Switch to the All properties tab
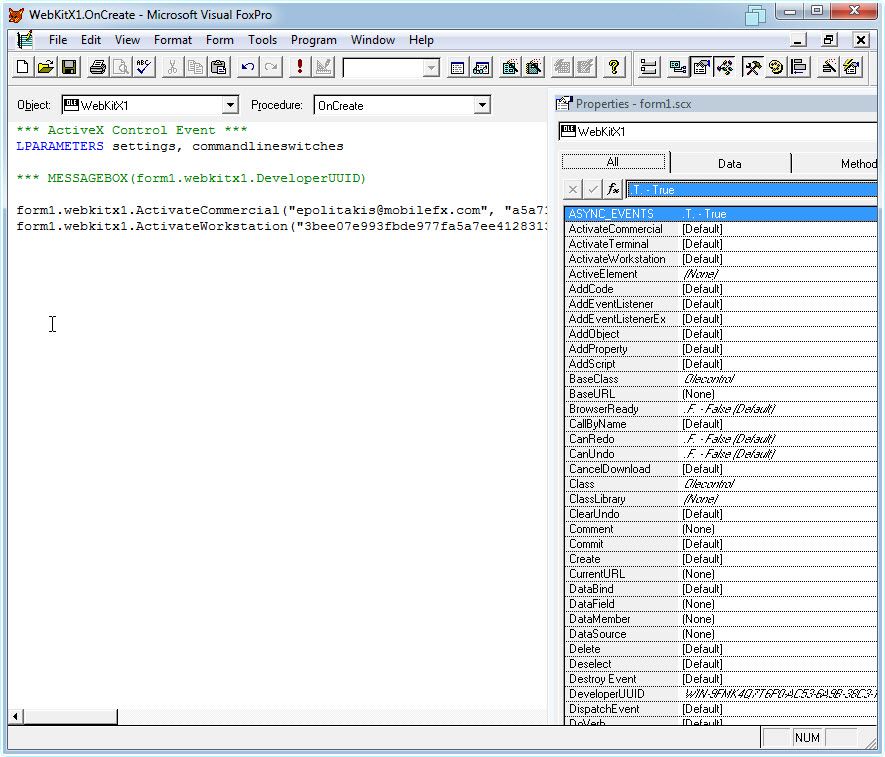The height and width of the screenshot is (757, 885). pos(613,163)
